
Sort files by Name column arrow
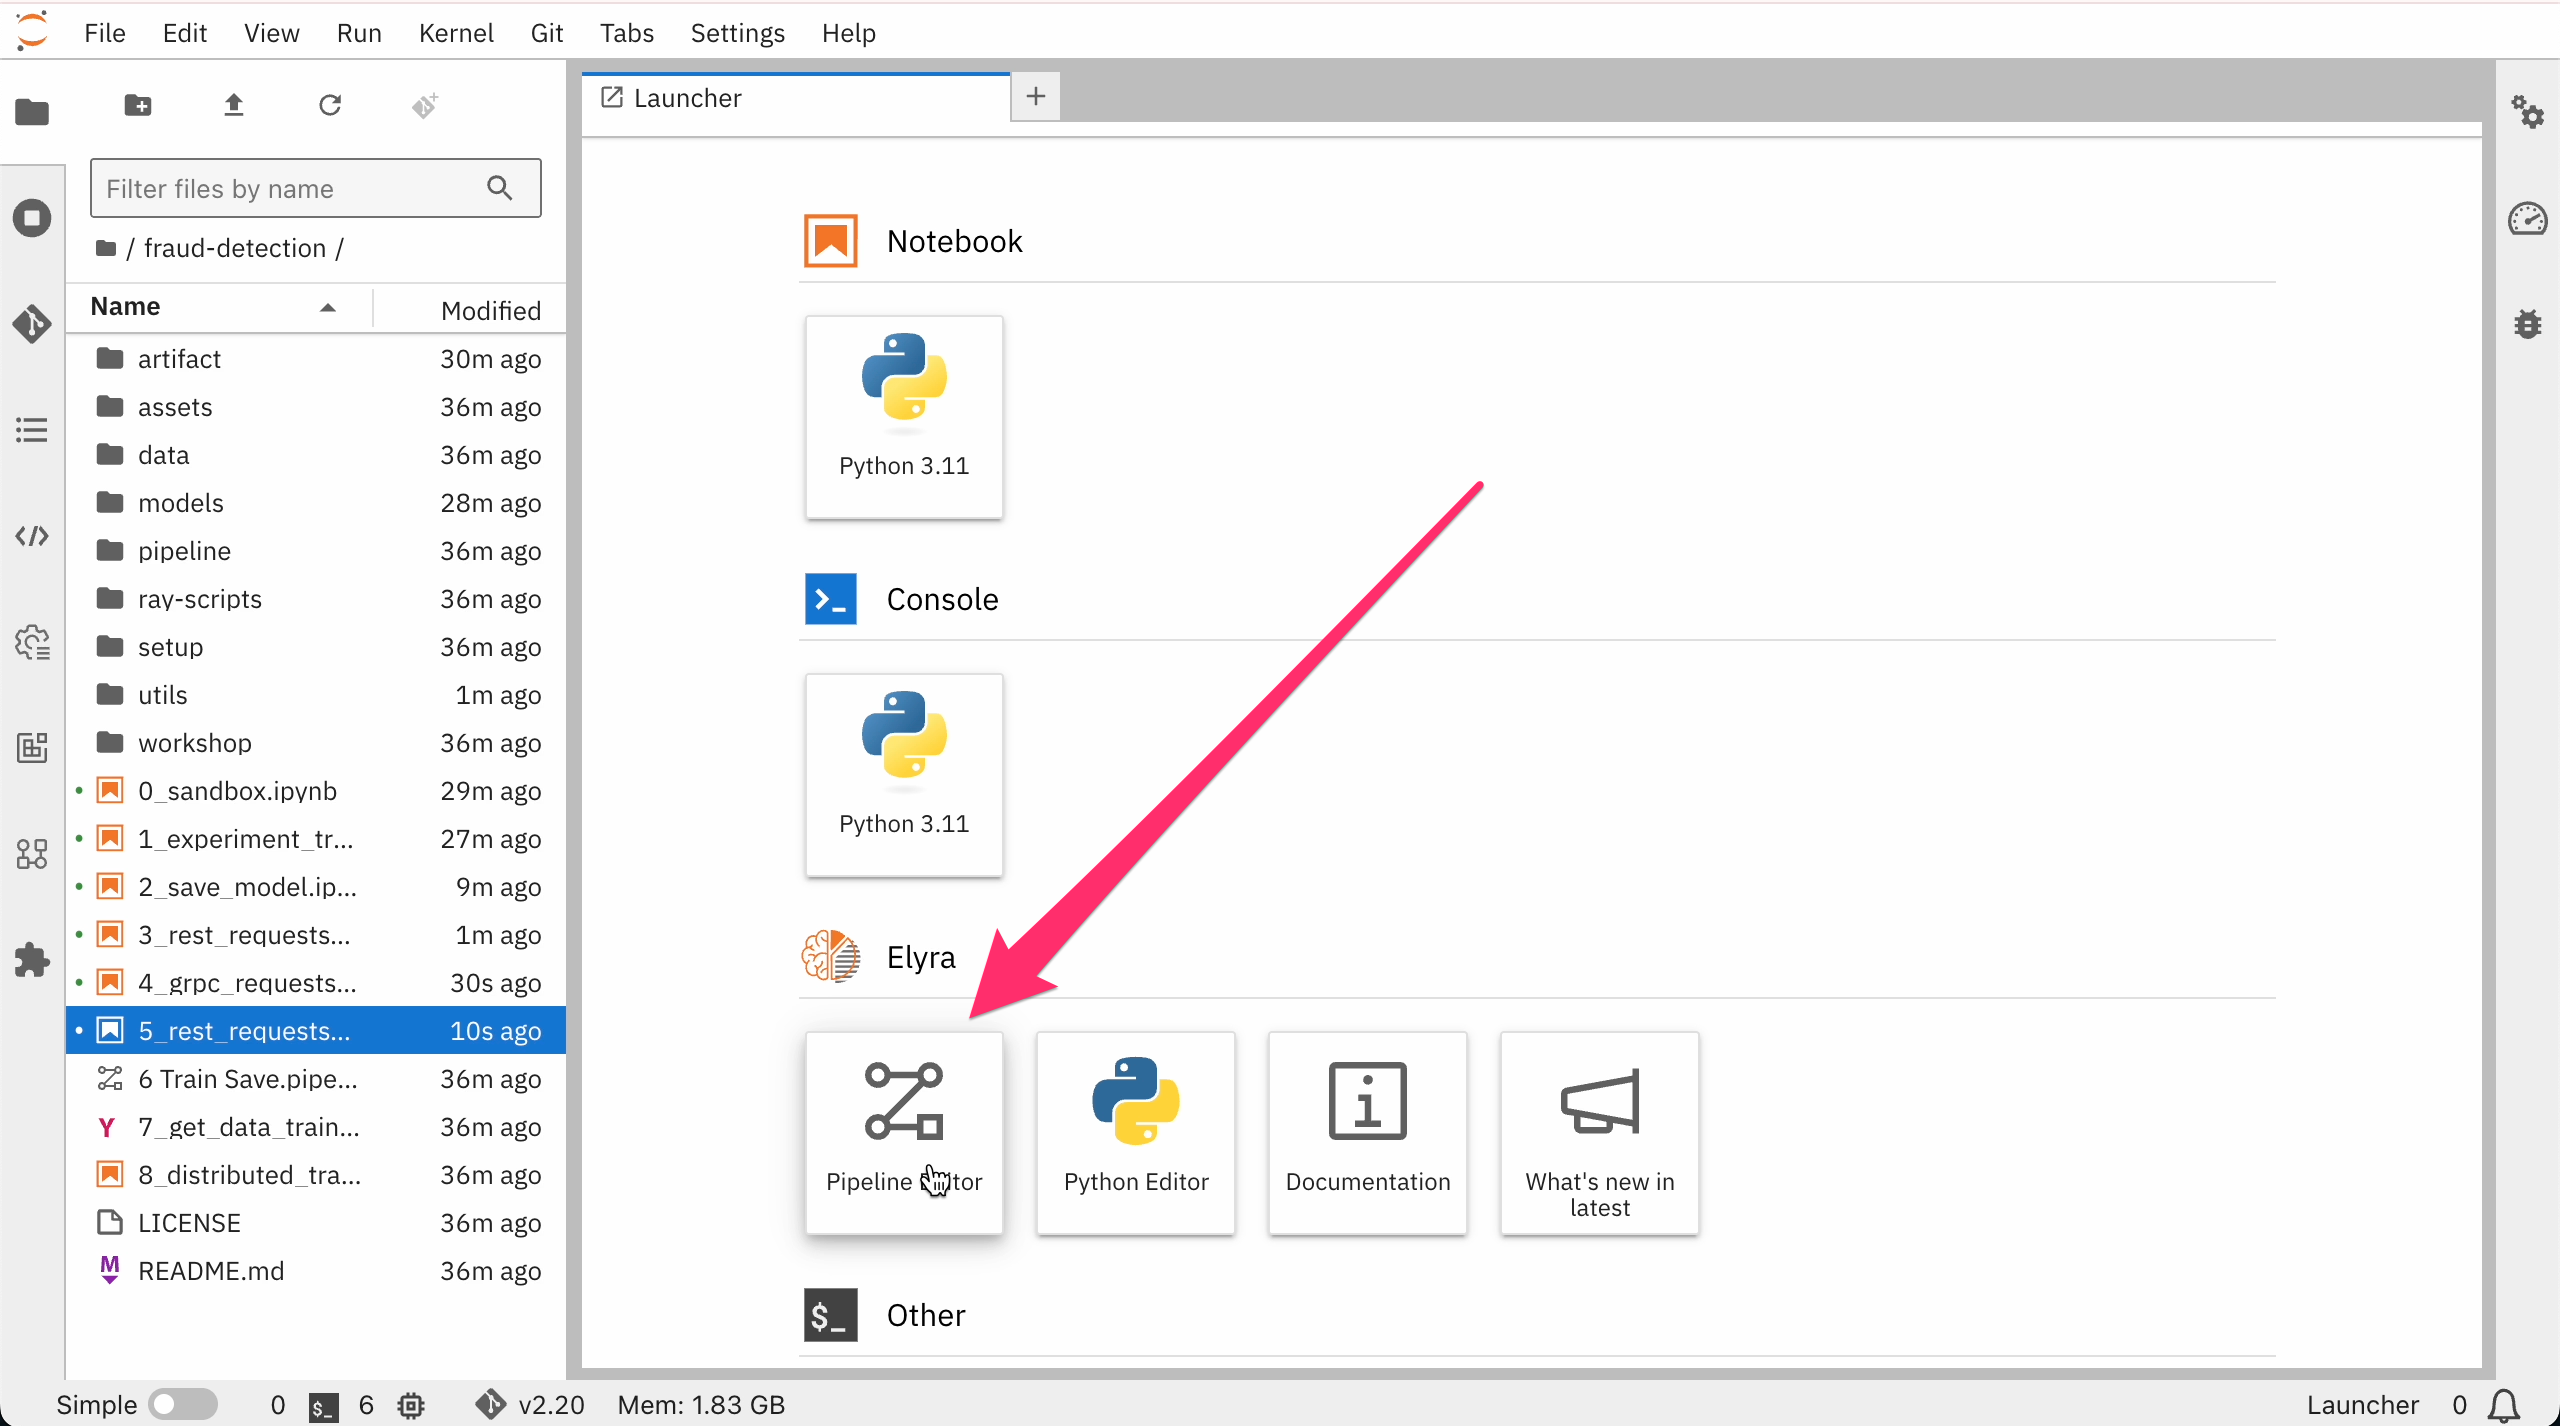coord(327,307)
